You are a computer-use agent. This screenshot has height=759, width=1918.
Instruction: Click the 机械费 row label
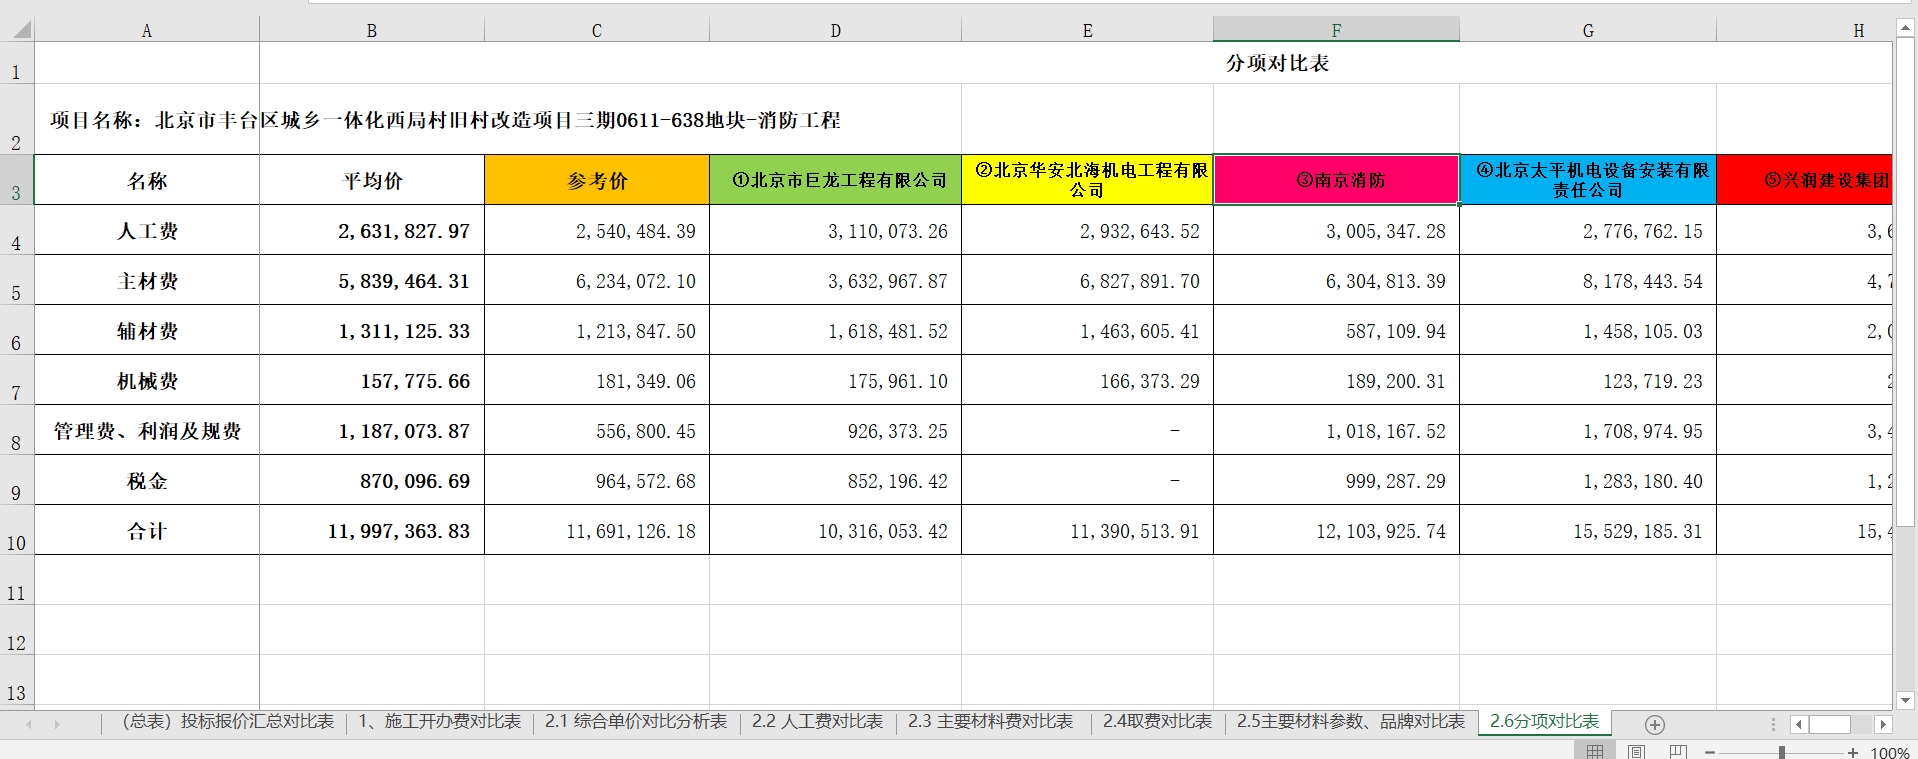tap(147, 380)
